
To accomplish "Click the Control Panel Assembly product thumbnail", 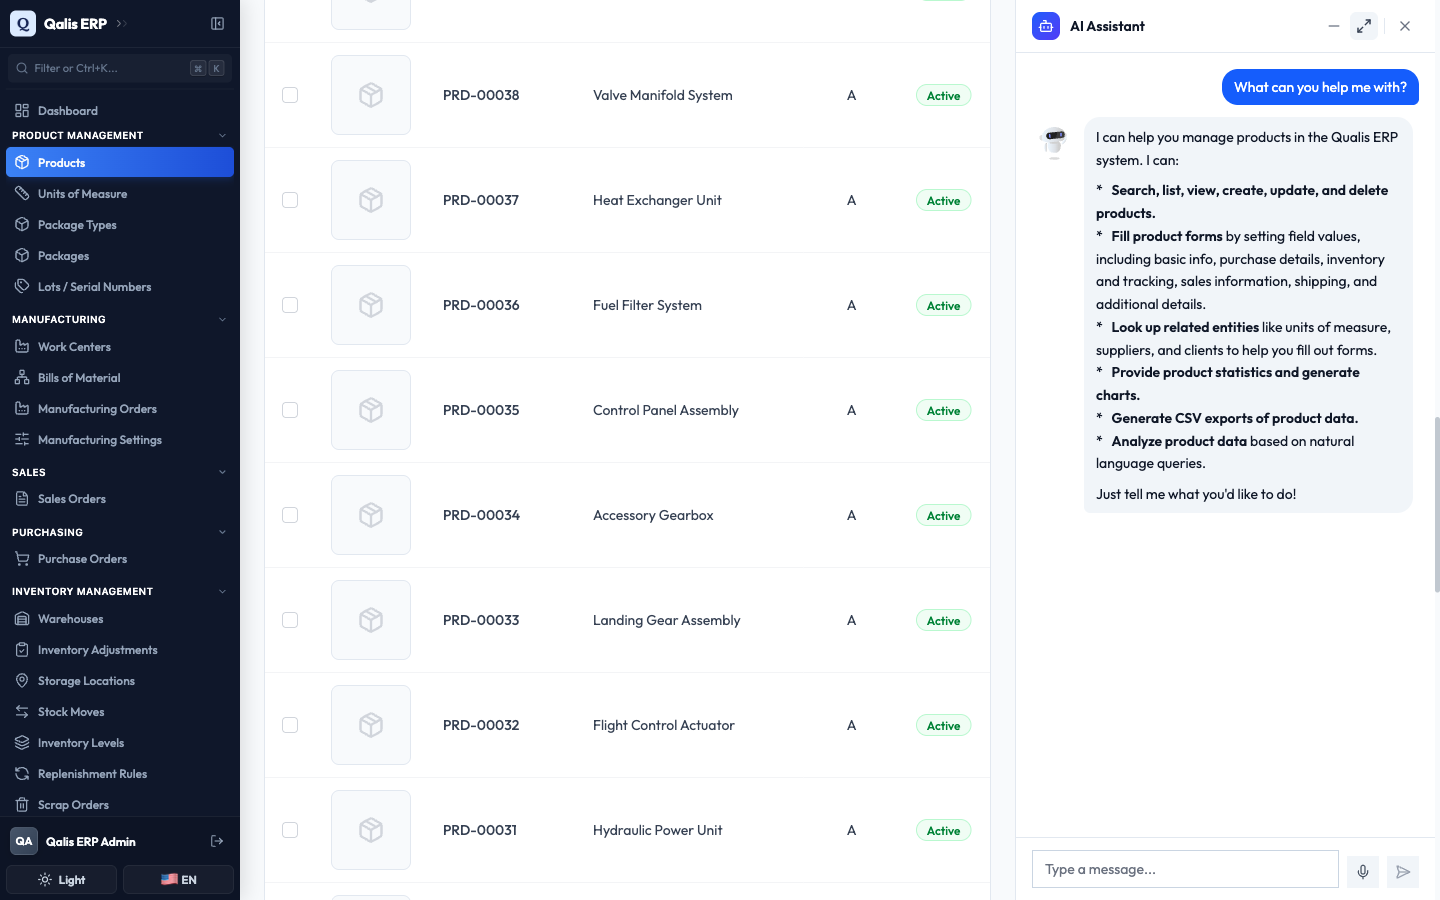I will 371,410.
